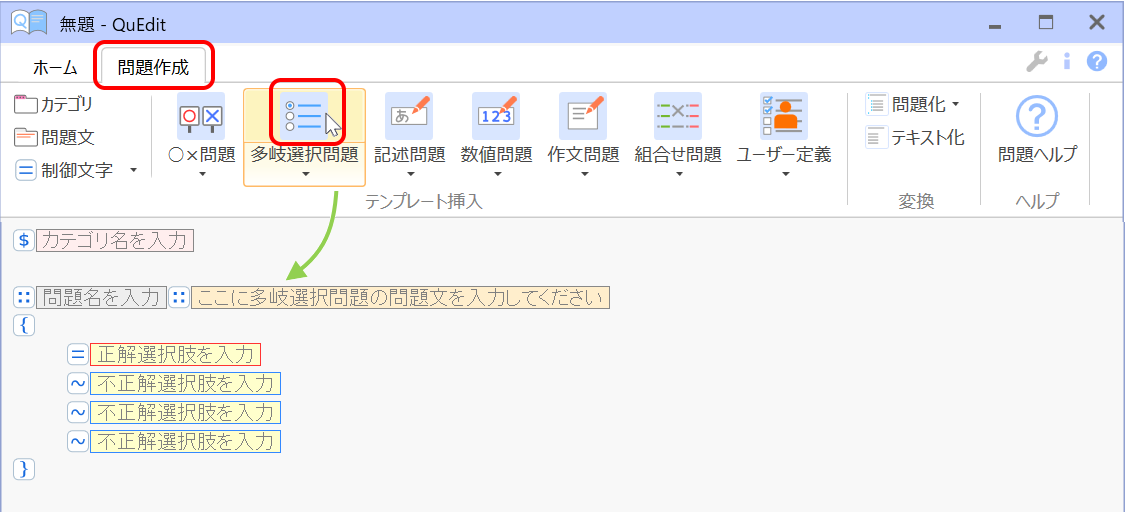Click the カテゴリ名を入力 placeholder field
The height and width of the screenshot is (512, 1125).
(x=114, y=240)
